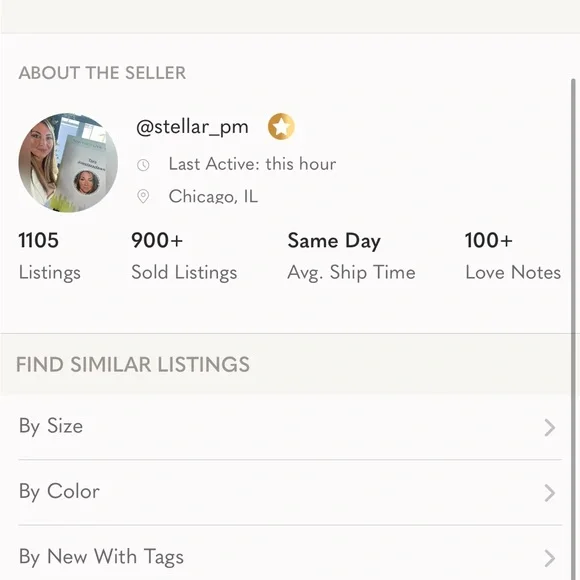This screenshot has width=580, height=580.
Task: Select By Color similar listings row
Action: tap(290, 492)
